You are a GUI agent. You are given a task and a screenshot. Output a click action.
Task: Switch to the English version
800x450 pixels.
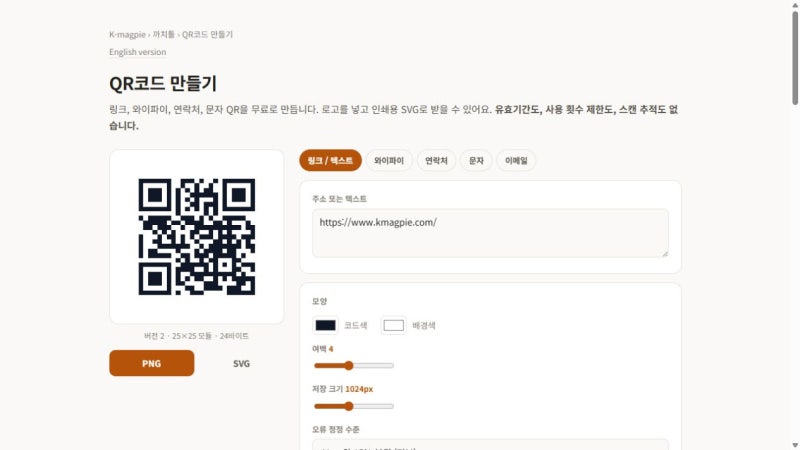tap(137, 52)
